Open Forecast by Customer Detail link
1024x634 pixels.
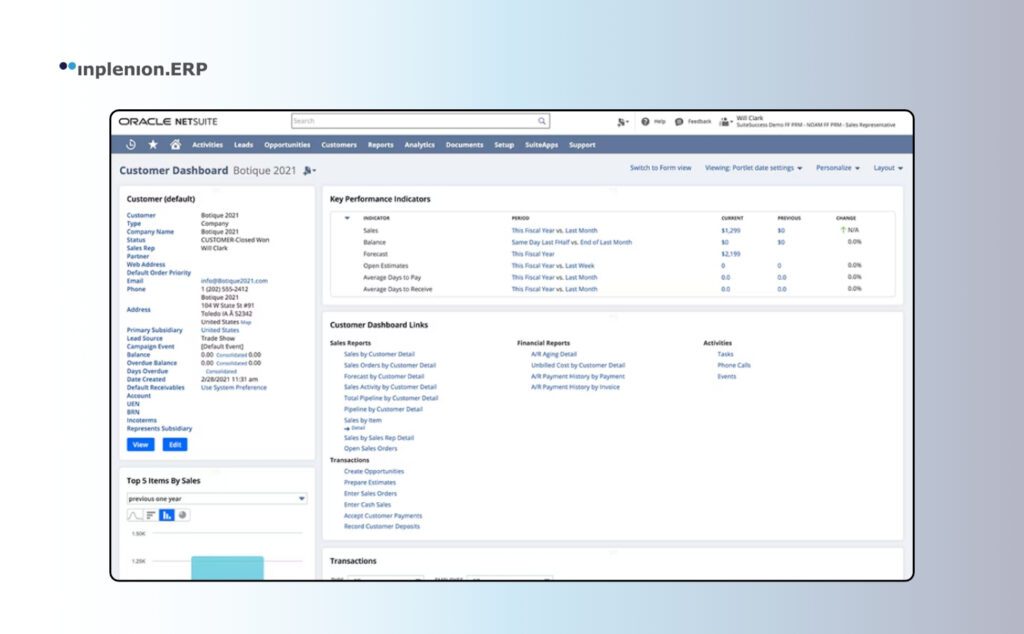pos(384,376)
